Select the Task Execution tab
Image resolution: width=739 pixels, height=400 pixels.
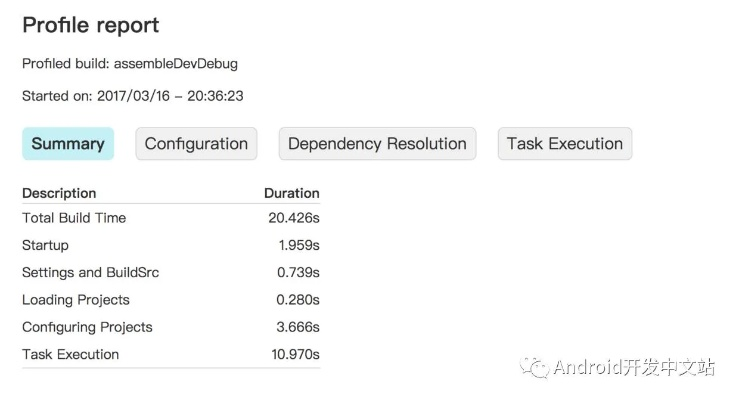pyautogui.click(x=564, y=144)
